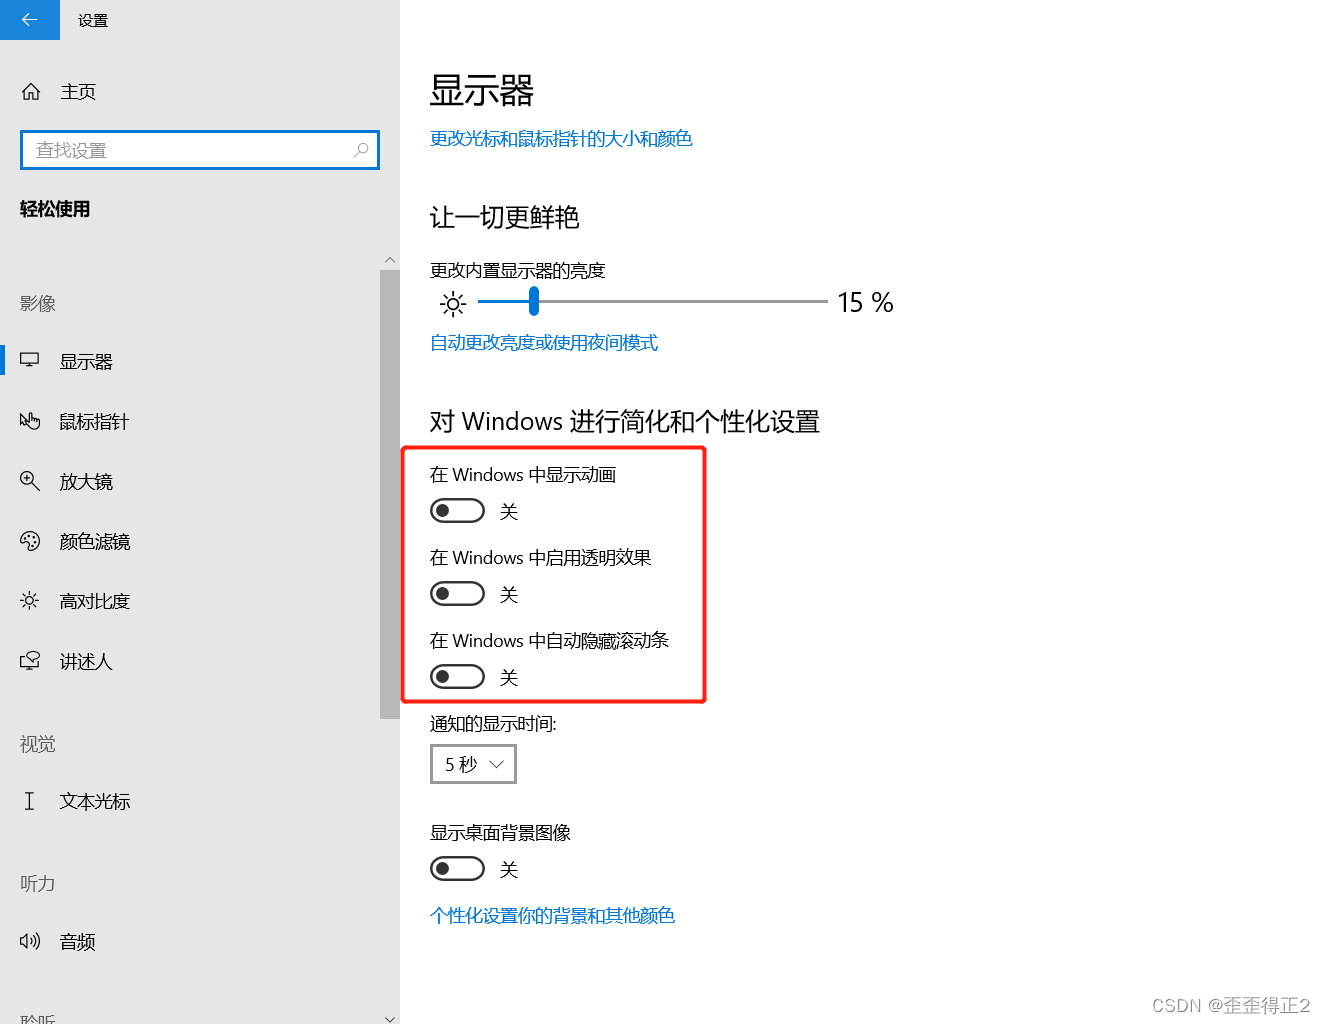Click the 15 % brightness value
Screen dimensions: 1325x1024
click(865, 302)
